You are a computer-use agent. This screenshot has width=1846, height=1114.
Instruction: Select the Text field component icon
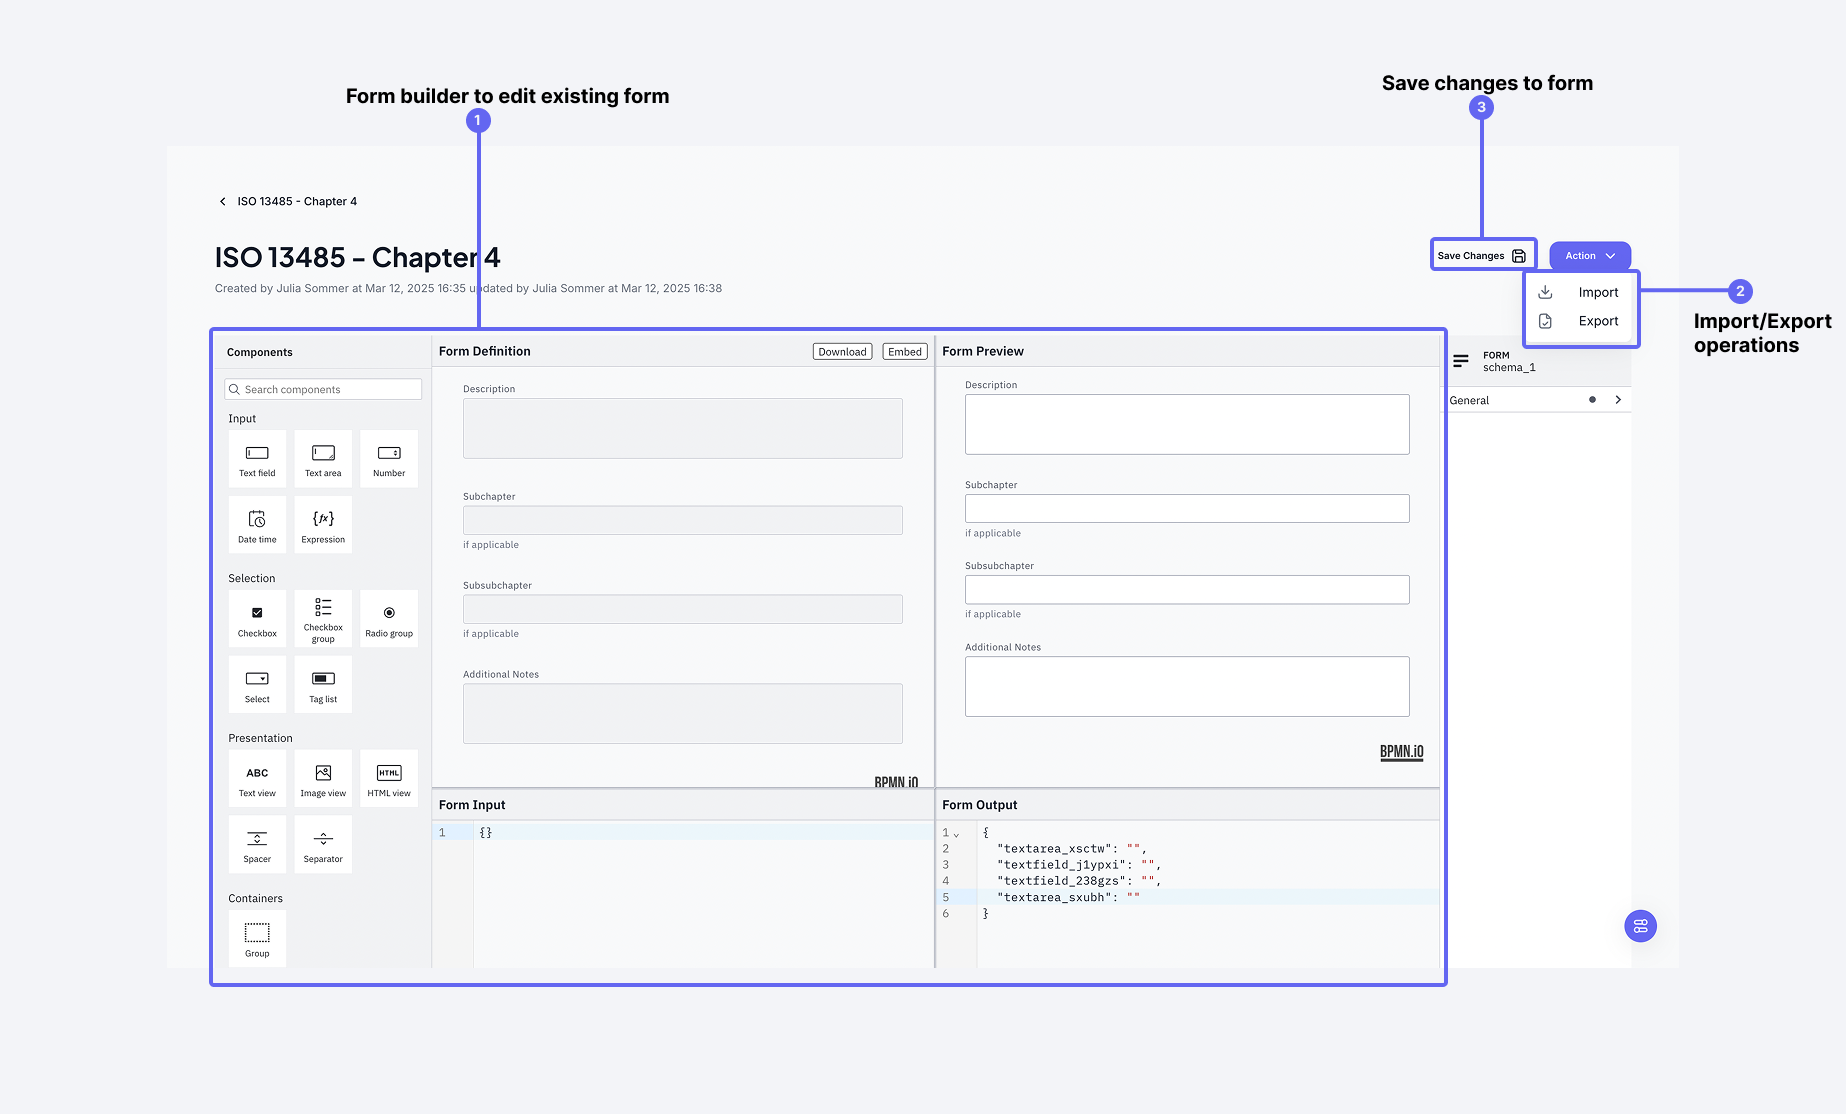click(x=257, y=459)
